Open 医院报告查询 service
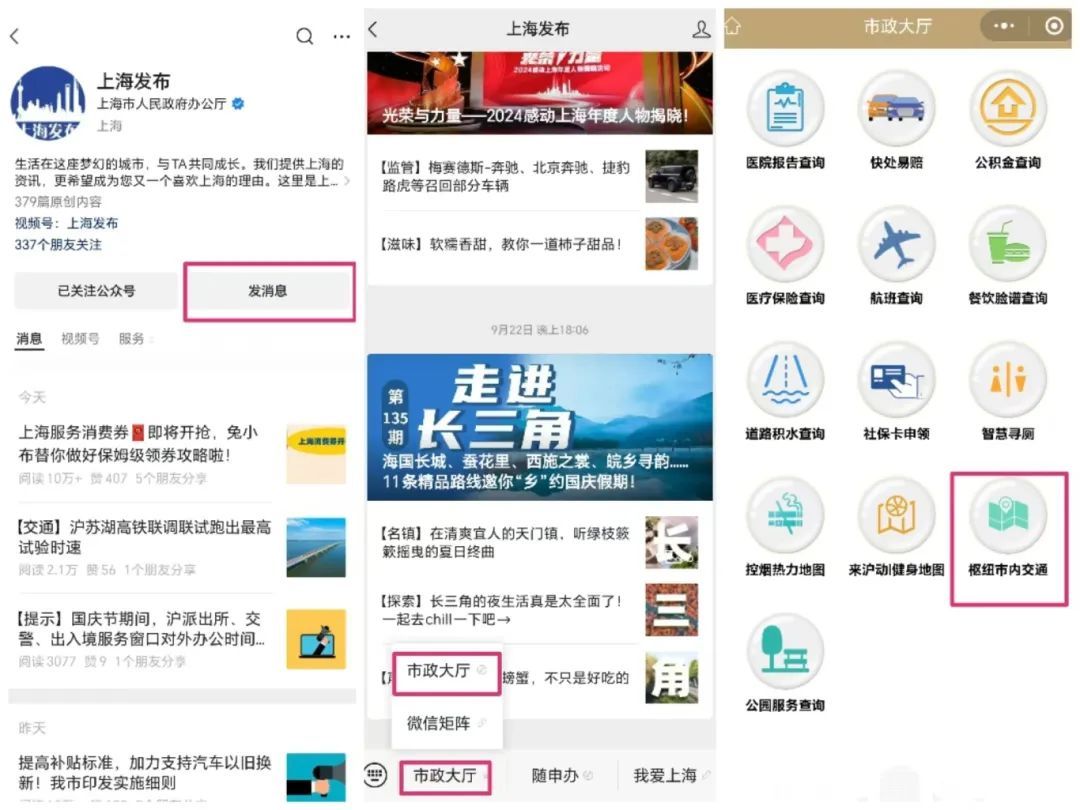This screenshot has height=810, width=1080. (785, 122)
